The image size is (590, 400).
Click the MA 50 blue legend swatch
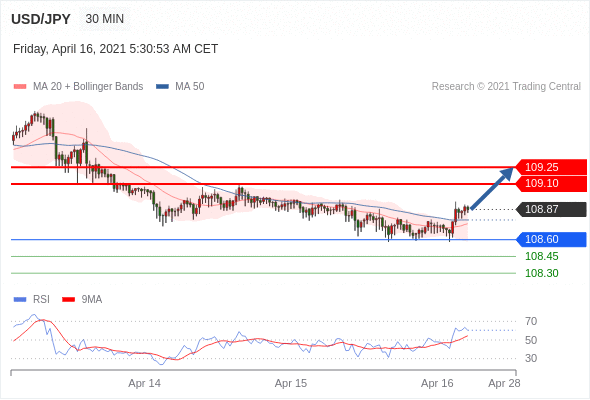162,87
